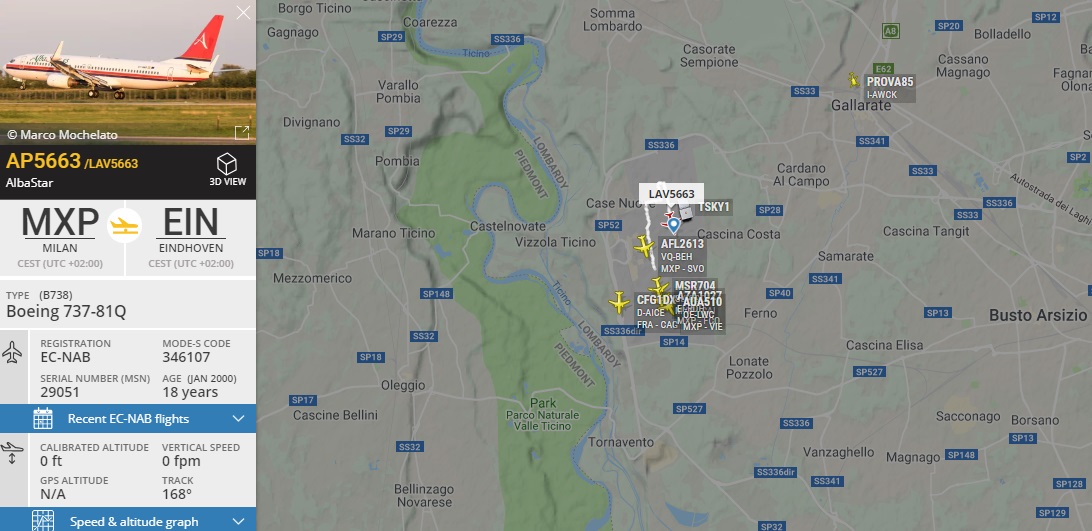Viewport: 1092px width, 531px height.
Task: Click the chevron beside Recent EC-NAB flights
Action: pos(238,419)
